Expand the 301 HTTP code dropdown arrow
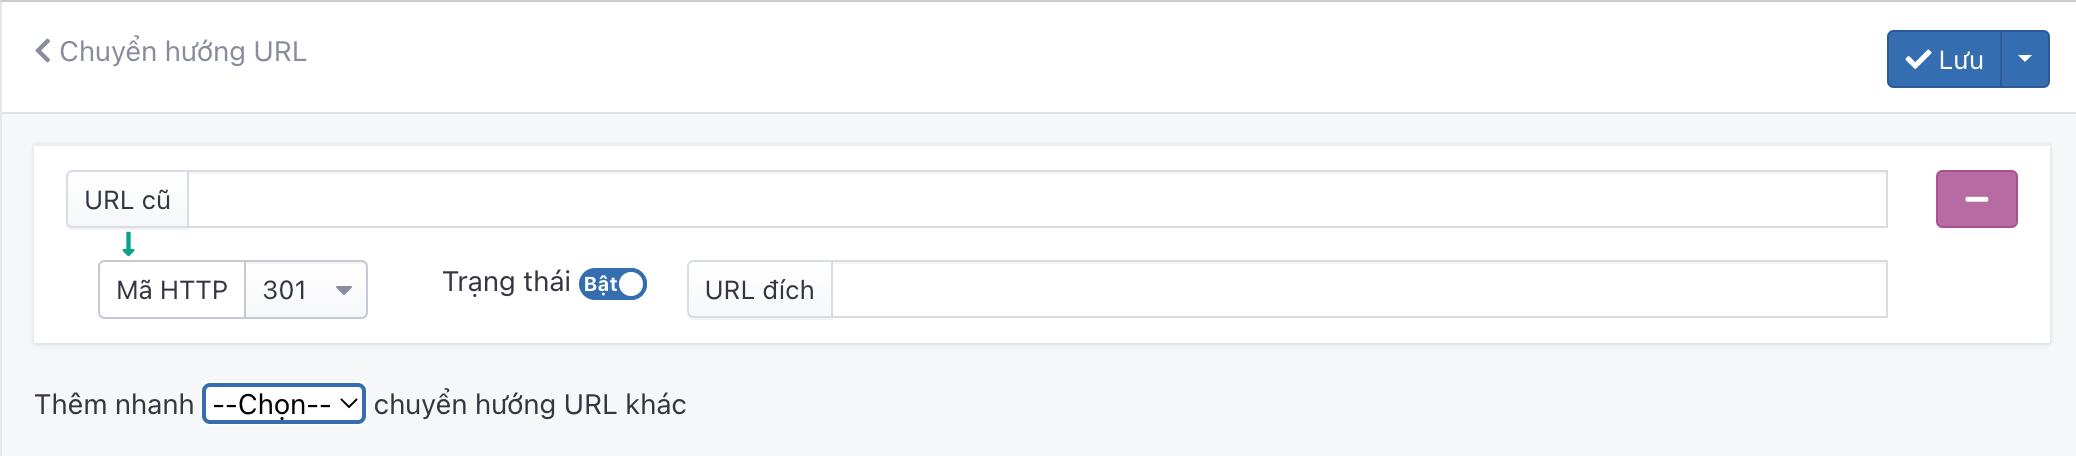The image size is (2076, 456). [x=344, y=290]
